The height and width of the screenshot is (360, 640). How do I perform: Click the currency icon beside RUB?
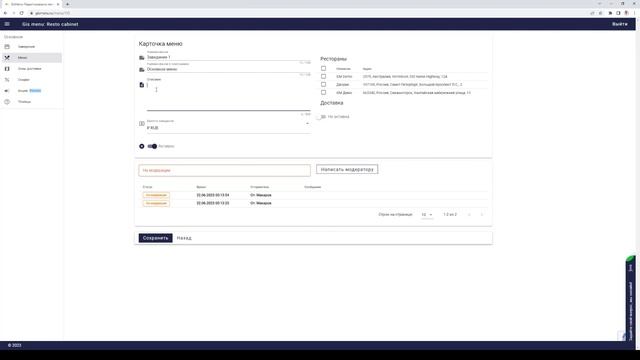pyautogui.click(x=142, y=124)
